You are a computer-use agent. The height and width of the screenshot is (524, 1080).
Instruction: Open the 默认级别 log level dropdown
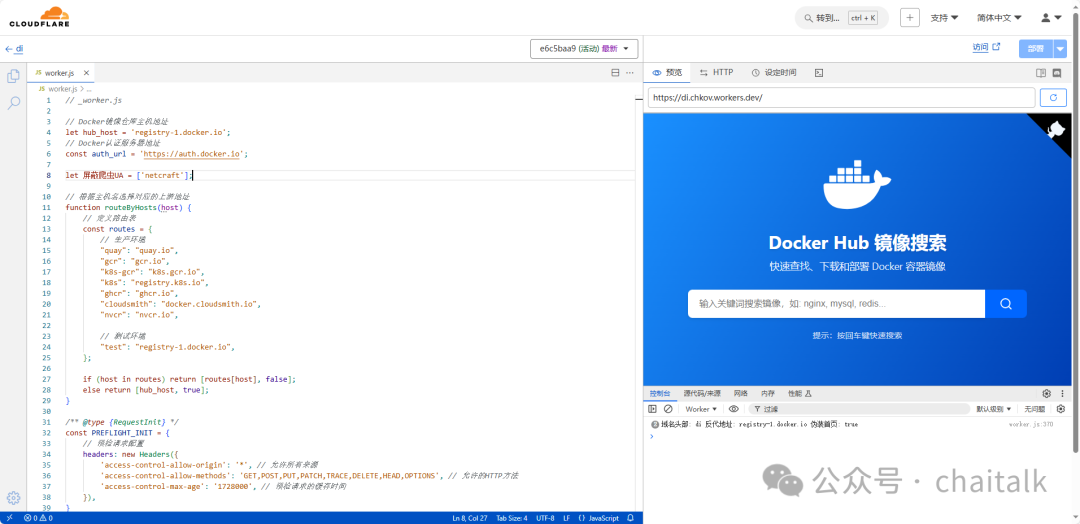993,409
